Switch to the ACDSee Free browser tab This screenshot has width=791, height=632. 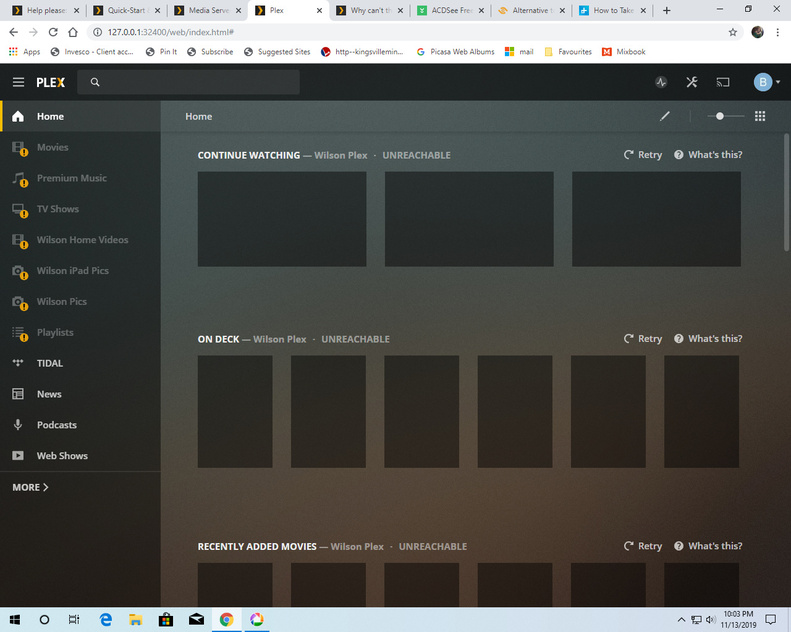[x=450, y=10]
